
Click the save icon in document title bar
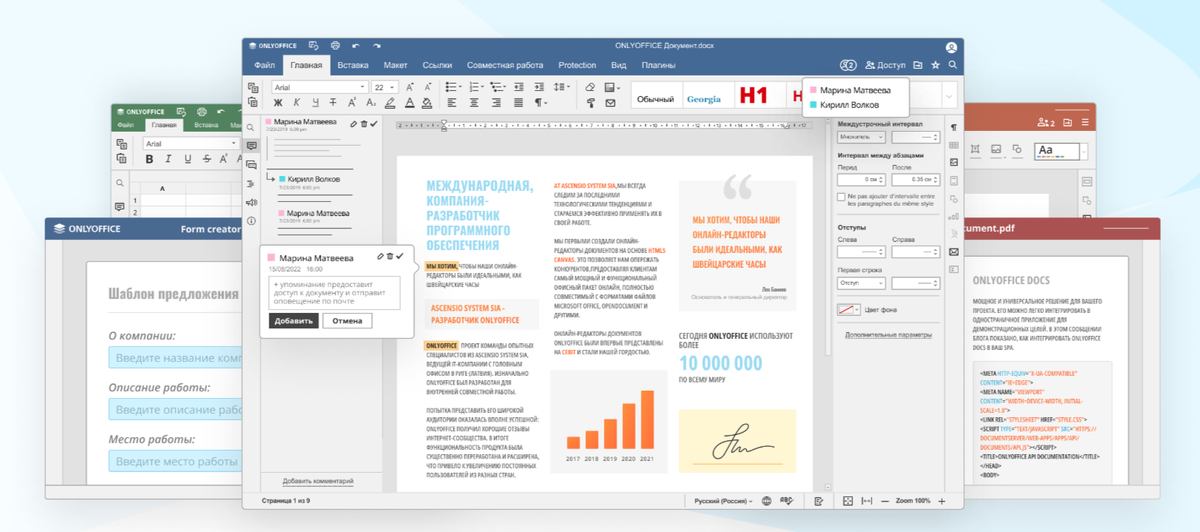click(313, 45)
